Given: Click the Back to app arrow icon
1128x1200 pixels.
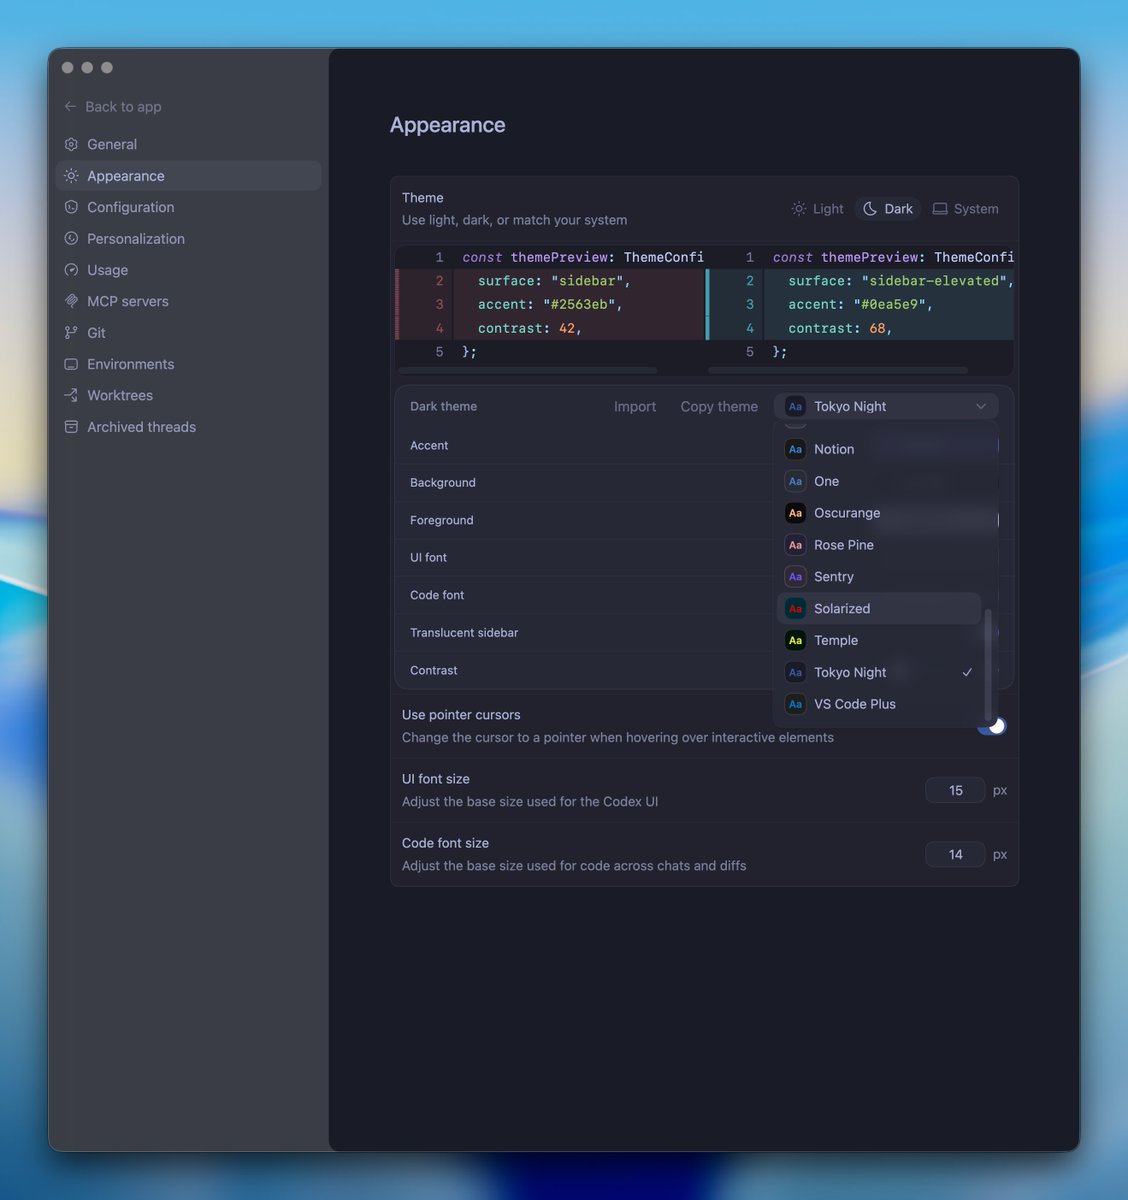Looking at the screenshot, I should click(70, 106).
